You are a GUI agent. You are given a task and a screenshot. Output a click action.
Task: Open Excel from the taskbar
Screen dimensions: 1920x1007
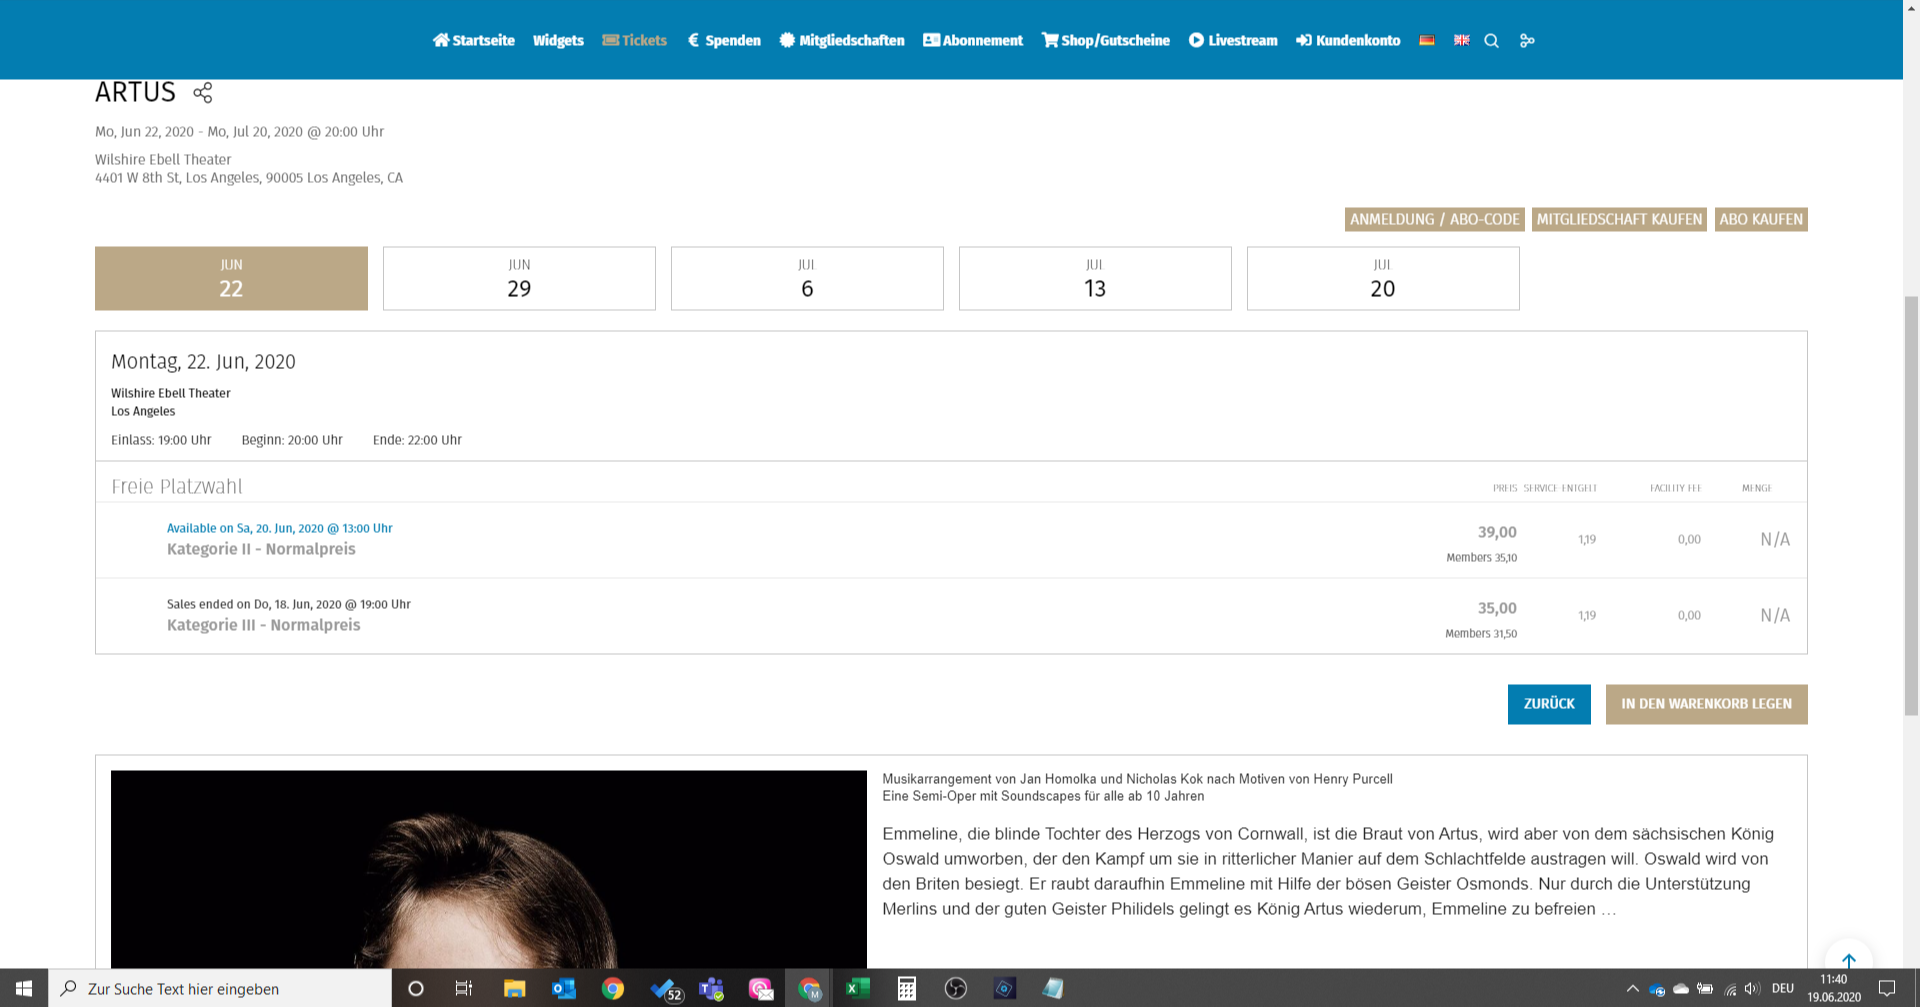[x=857, y=989]
